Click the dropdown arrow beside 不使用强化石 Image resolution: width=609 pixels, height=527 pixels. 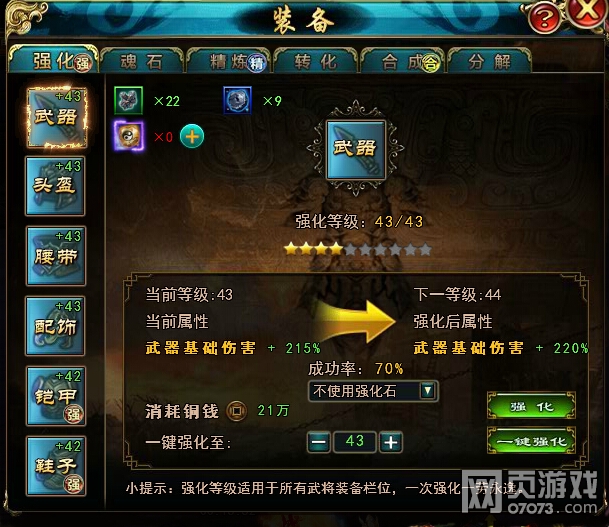tap(428, 391)
